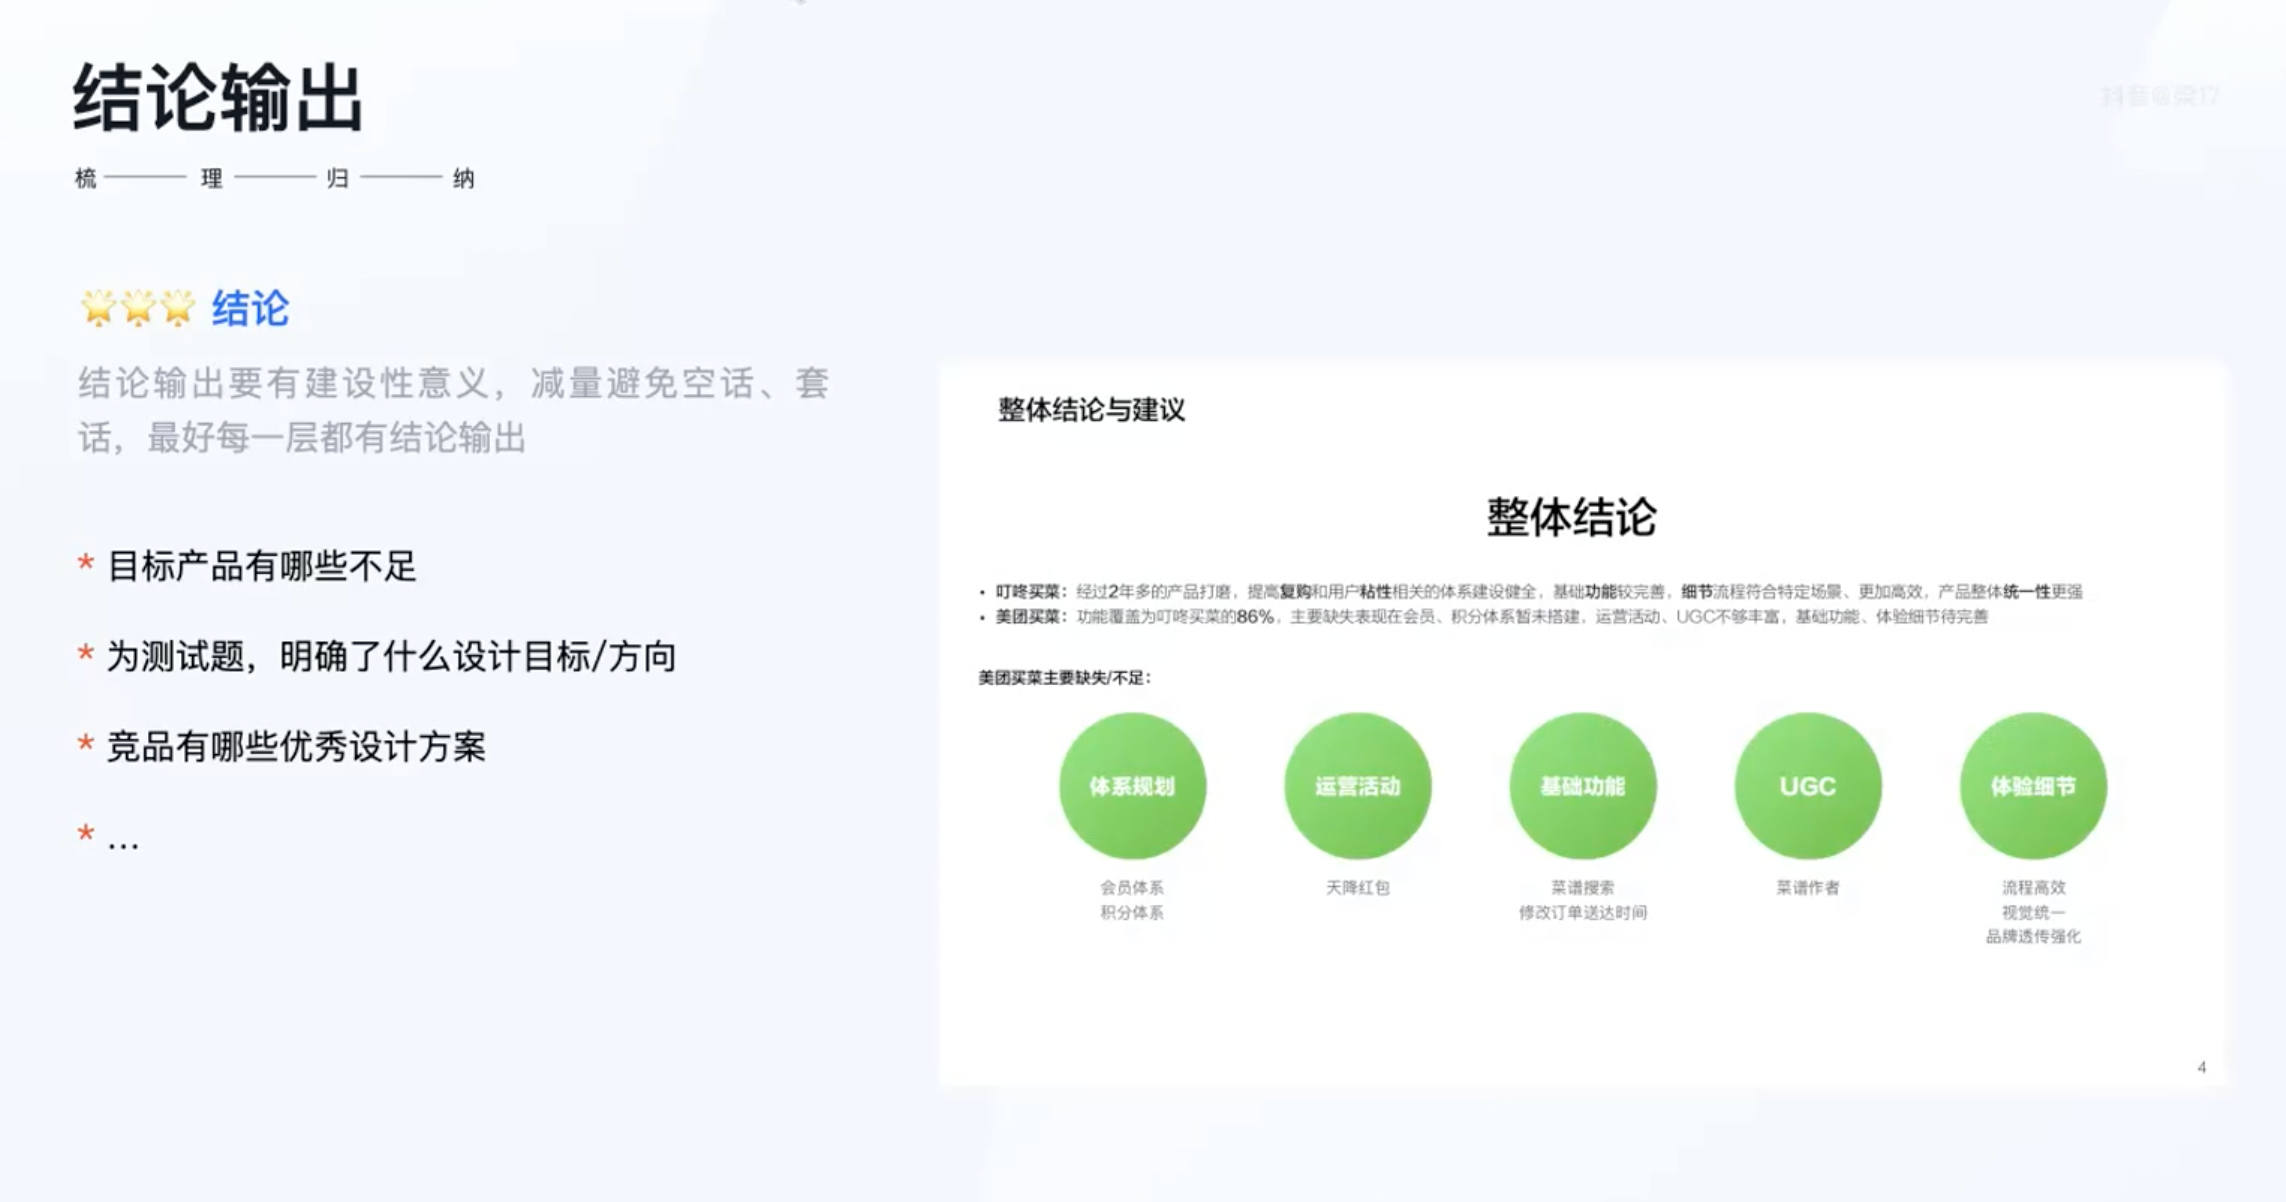Click the green 体系规划 circle
The height and width of the screenshot is (1202, 2286).
pos(1132,786)
